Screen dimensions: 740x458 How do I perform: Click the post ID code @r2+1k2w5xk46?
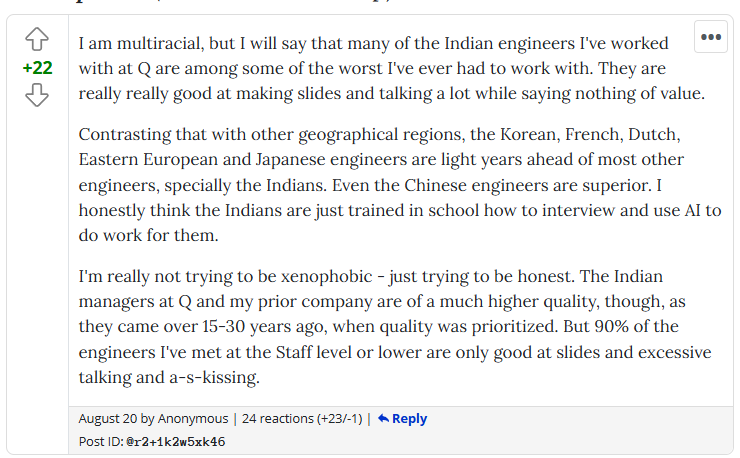click(176, 441)
